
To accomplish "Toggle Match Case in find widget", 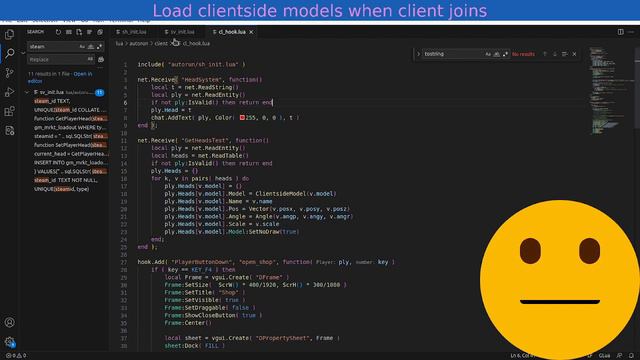I will point(488,54).
